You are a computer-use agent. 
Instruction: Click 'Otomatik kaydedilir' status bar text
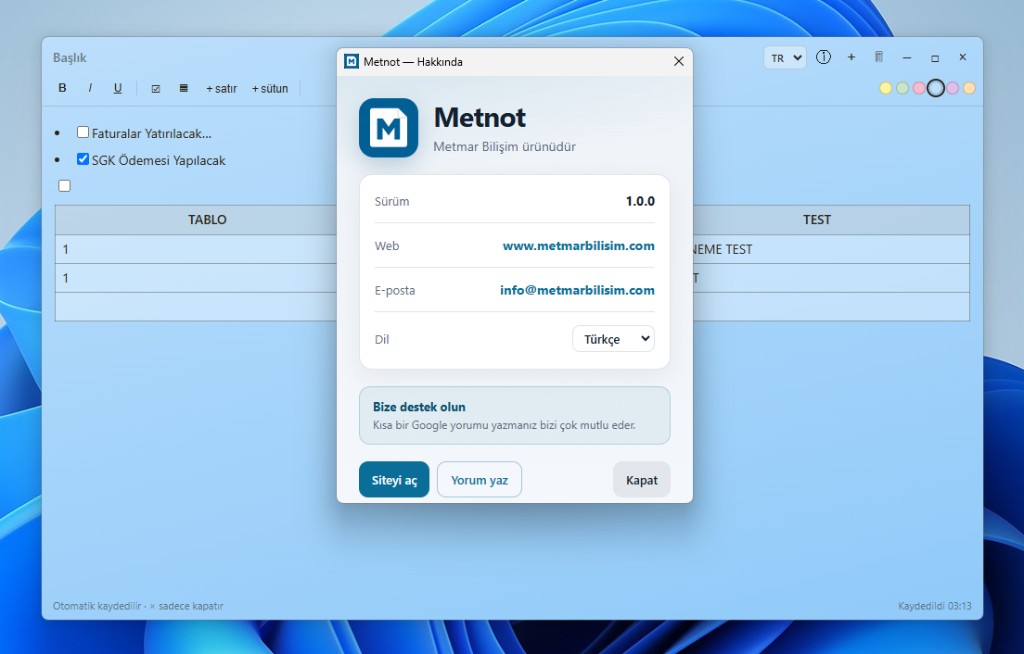pyautogui.click(x=97, y=606)
